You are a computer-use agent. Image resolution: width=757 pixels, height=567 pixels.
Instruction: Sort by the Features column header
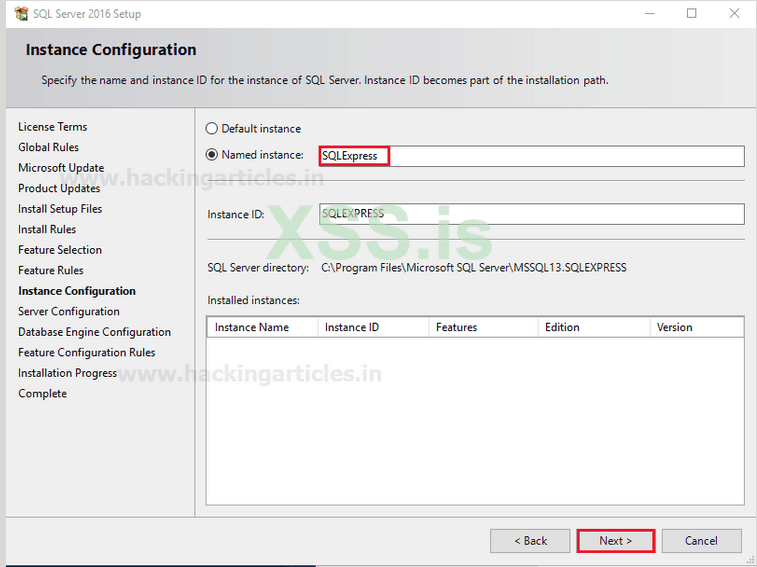pyautogui.click(x=483, y=327)
